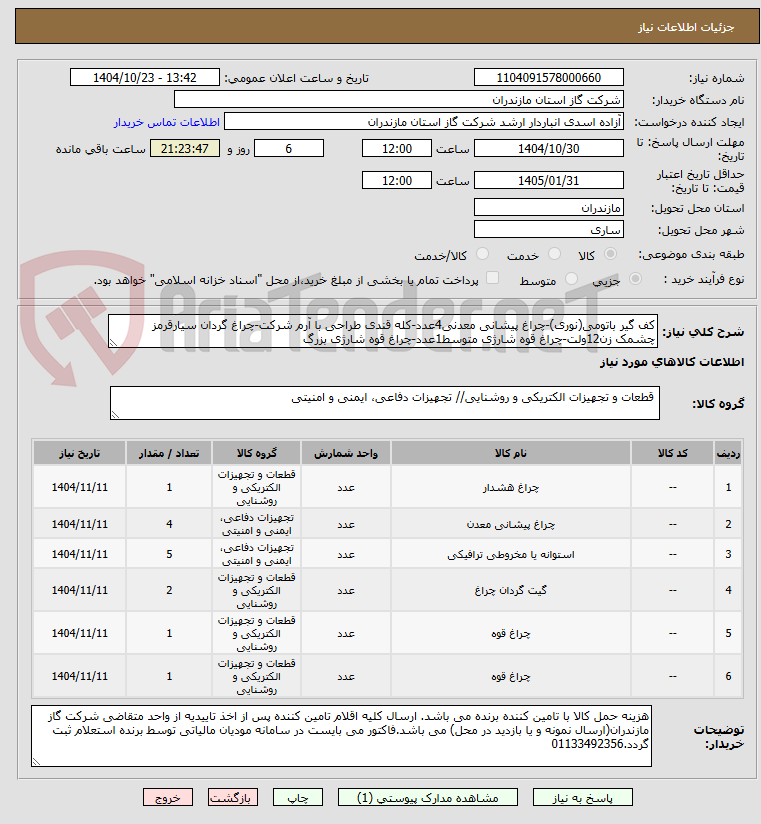
Task: Click the توضیحات خریدار notes textarea
Action: (342, 736)
